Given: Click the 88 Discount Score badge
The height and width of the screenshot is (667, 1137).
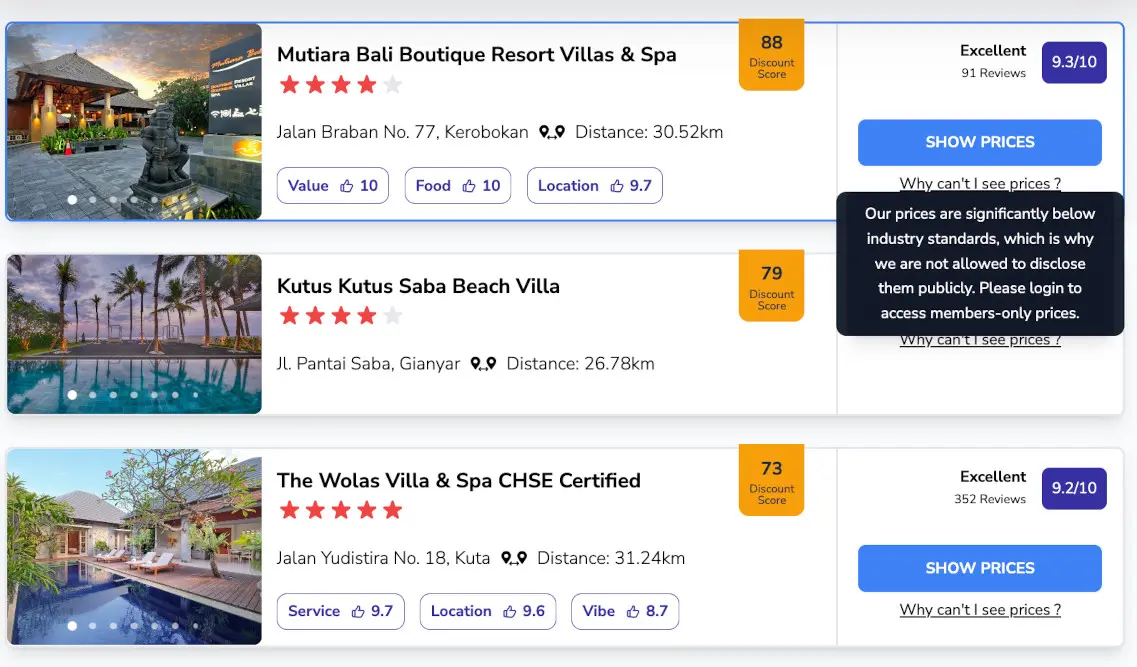Looking at the screenshot, I should pos(772,55).
